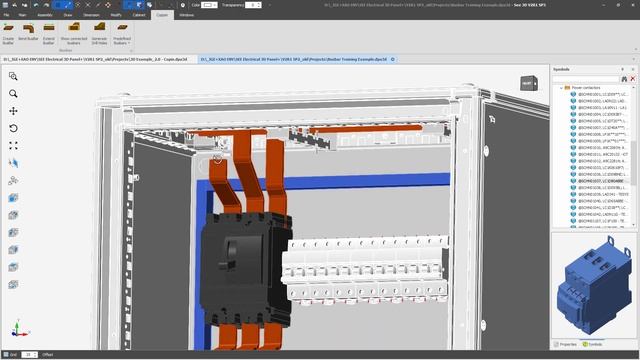The height and width of the screenshot is (360, 640).
Task: Open the Predefined Busbars dropdown
Action: [122, 33]
